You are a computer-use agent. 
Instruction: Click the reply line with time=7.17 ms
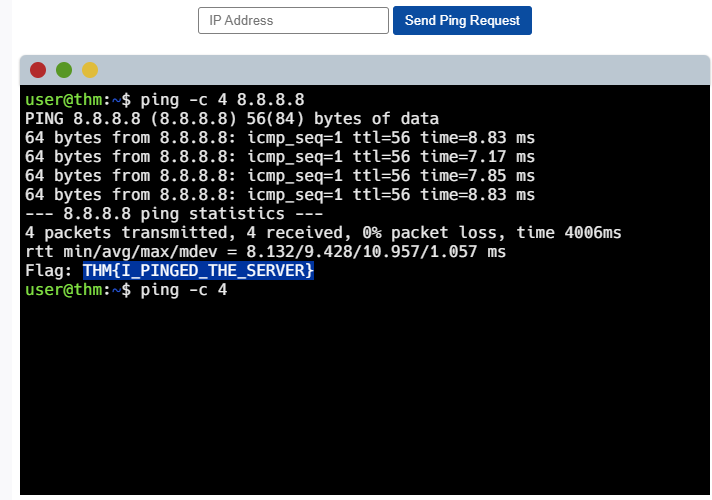click(280, 157)
